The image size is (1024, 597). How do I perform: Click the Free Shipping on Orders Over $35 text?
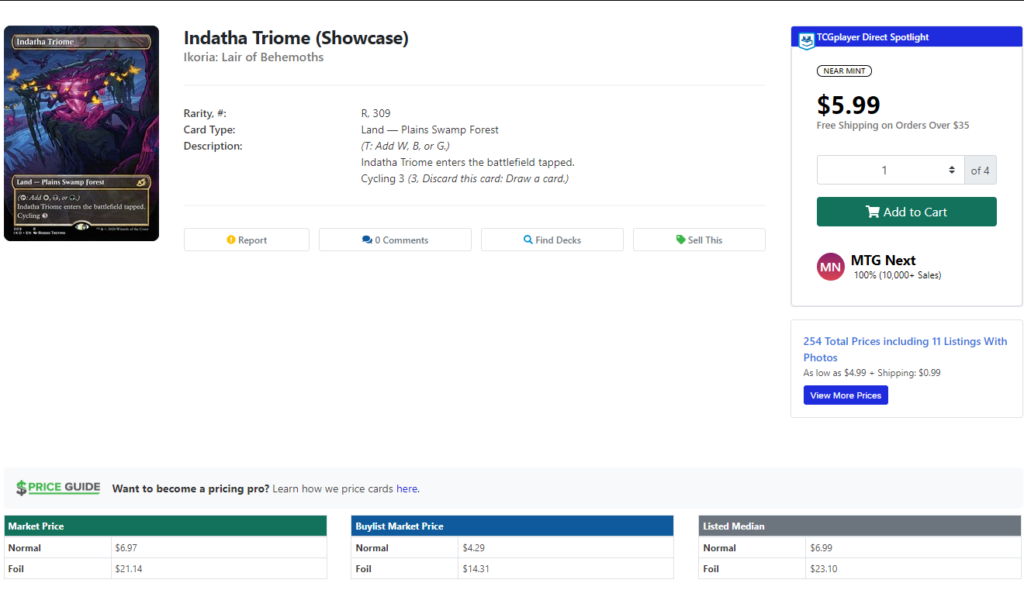893,125
